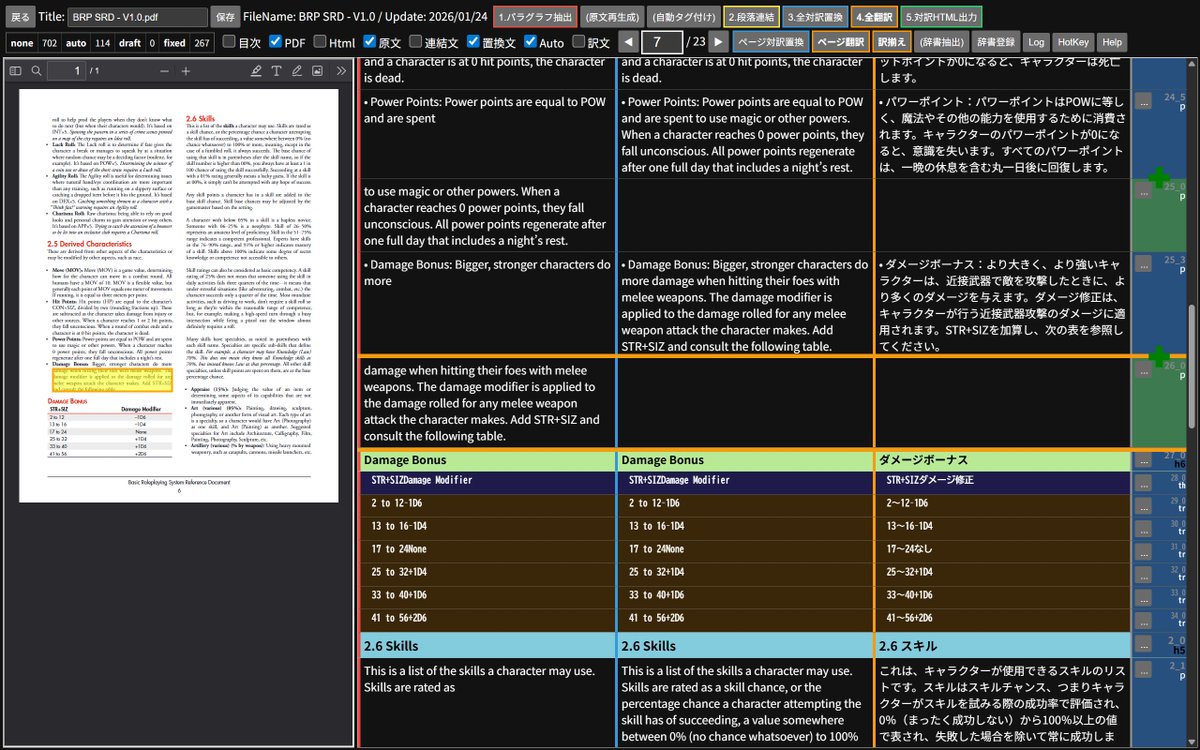Select the '33 to 40+1D6' source row
Image resolution: width=1200 pixels, height=750 pixels.
(x=488, y=597)
